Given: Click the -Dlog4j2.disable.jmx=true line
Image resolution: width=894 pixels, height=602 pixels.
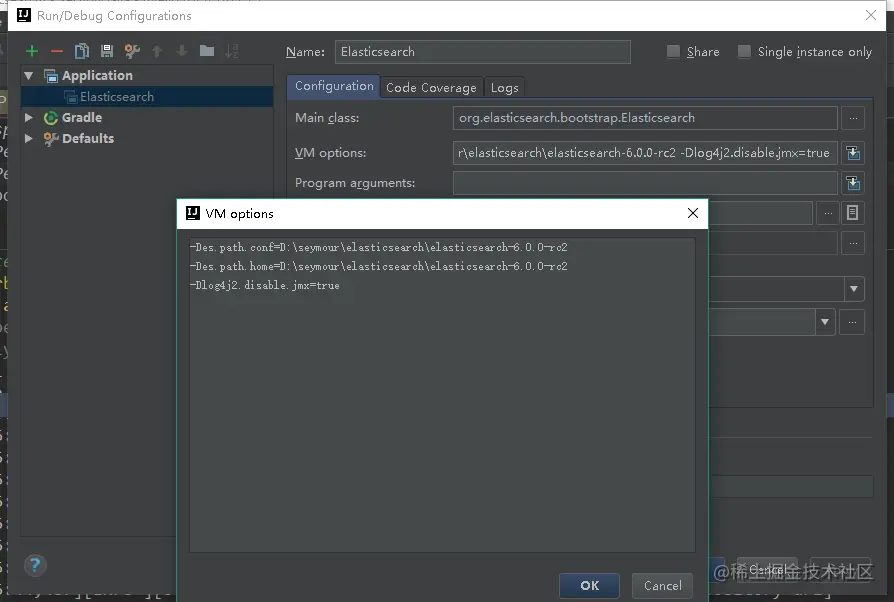Looking at the screenshot, I should pyautogui.click(x=265, y=285).
